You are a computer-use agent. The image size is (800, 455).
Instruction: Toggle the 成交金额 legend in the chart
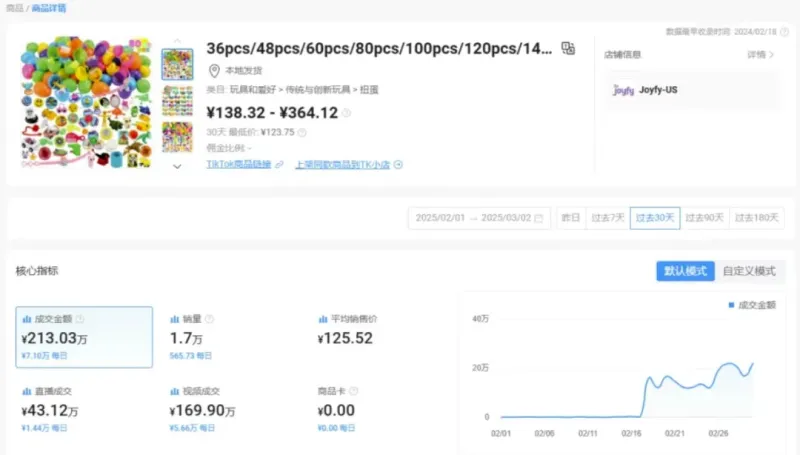[x=750, y=305]
